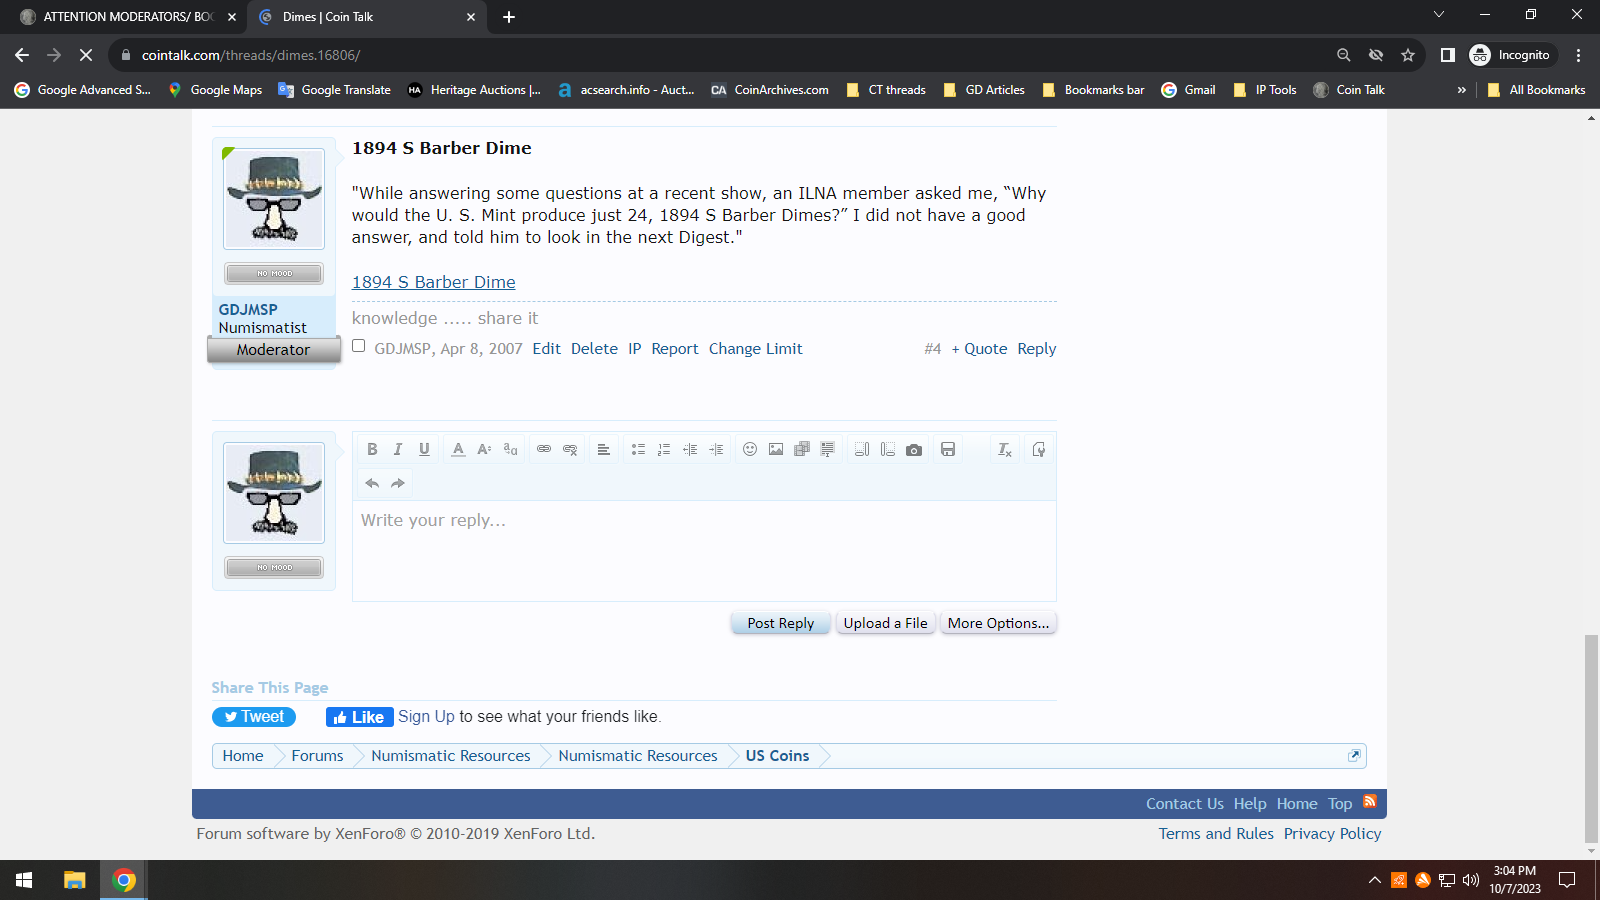Remove formatting with the Tx icon
Screen dimensions: 1600x900
1005,450
